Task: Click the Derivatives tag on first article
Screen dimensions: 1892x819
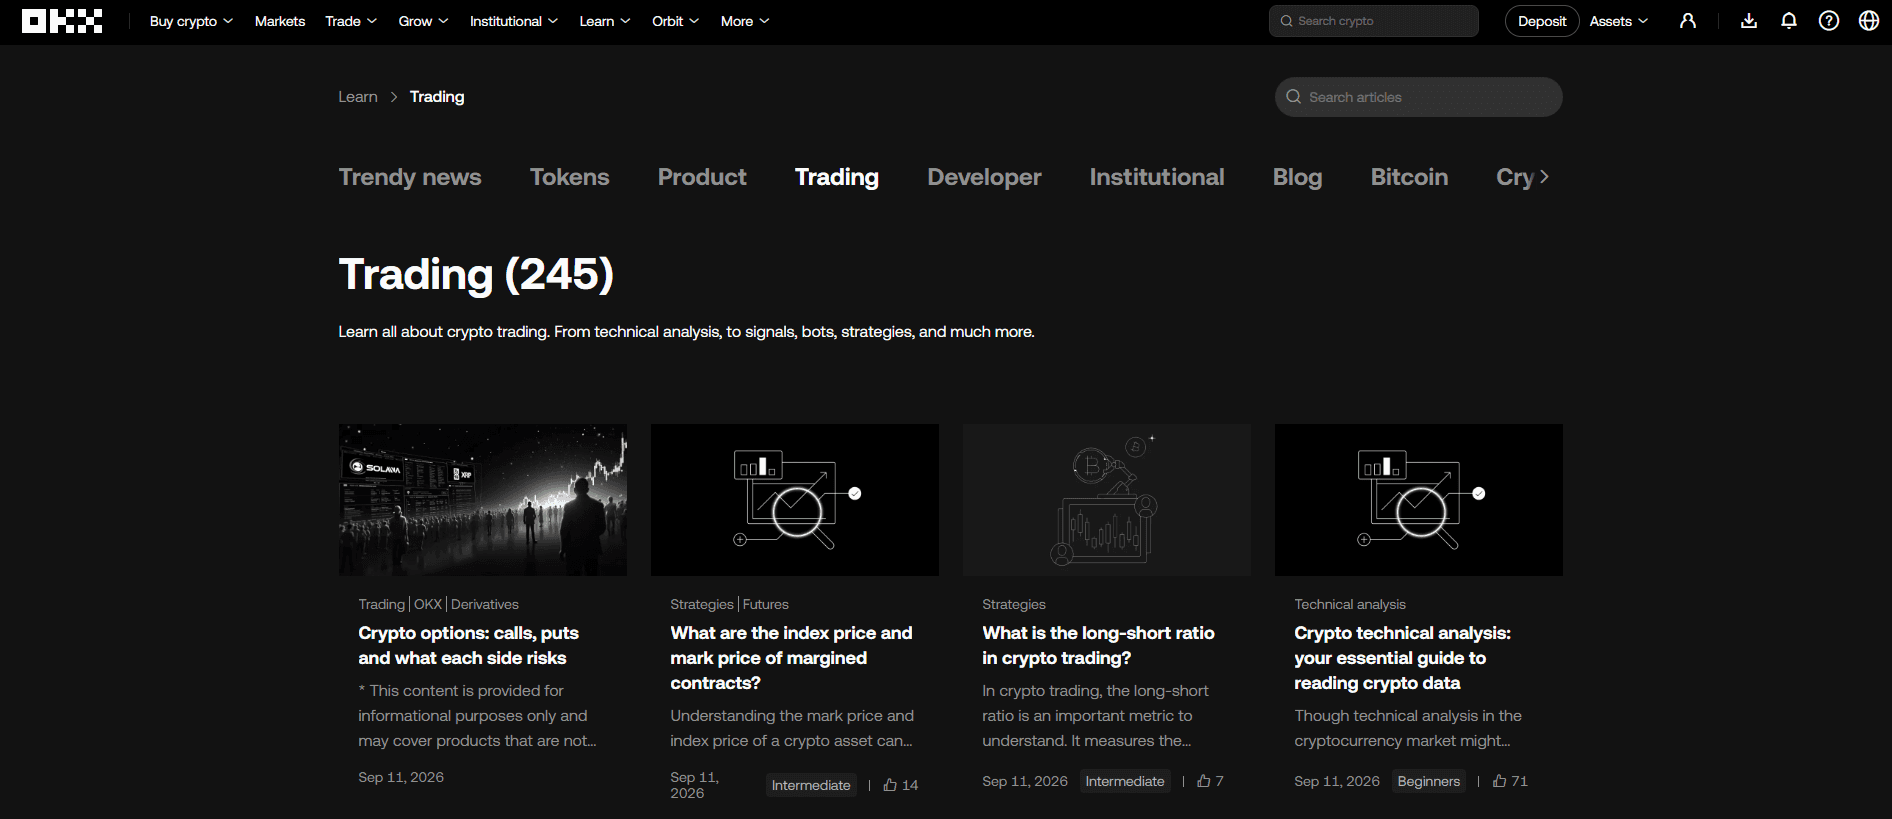Action: point(485,604)
